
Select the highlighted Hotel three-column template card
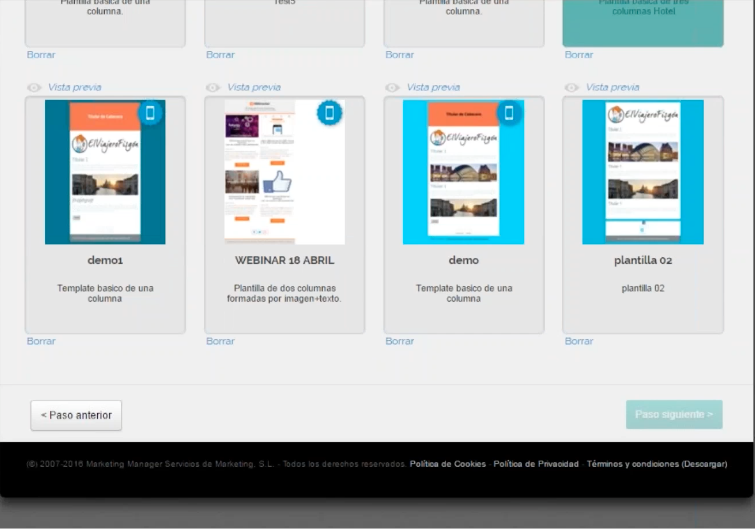point(643,23)
